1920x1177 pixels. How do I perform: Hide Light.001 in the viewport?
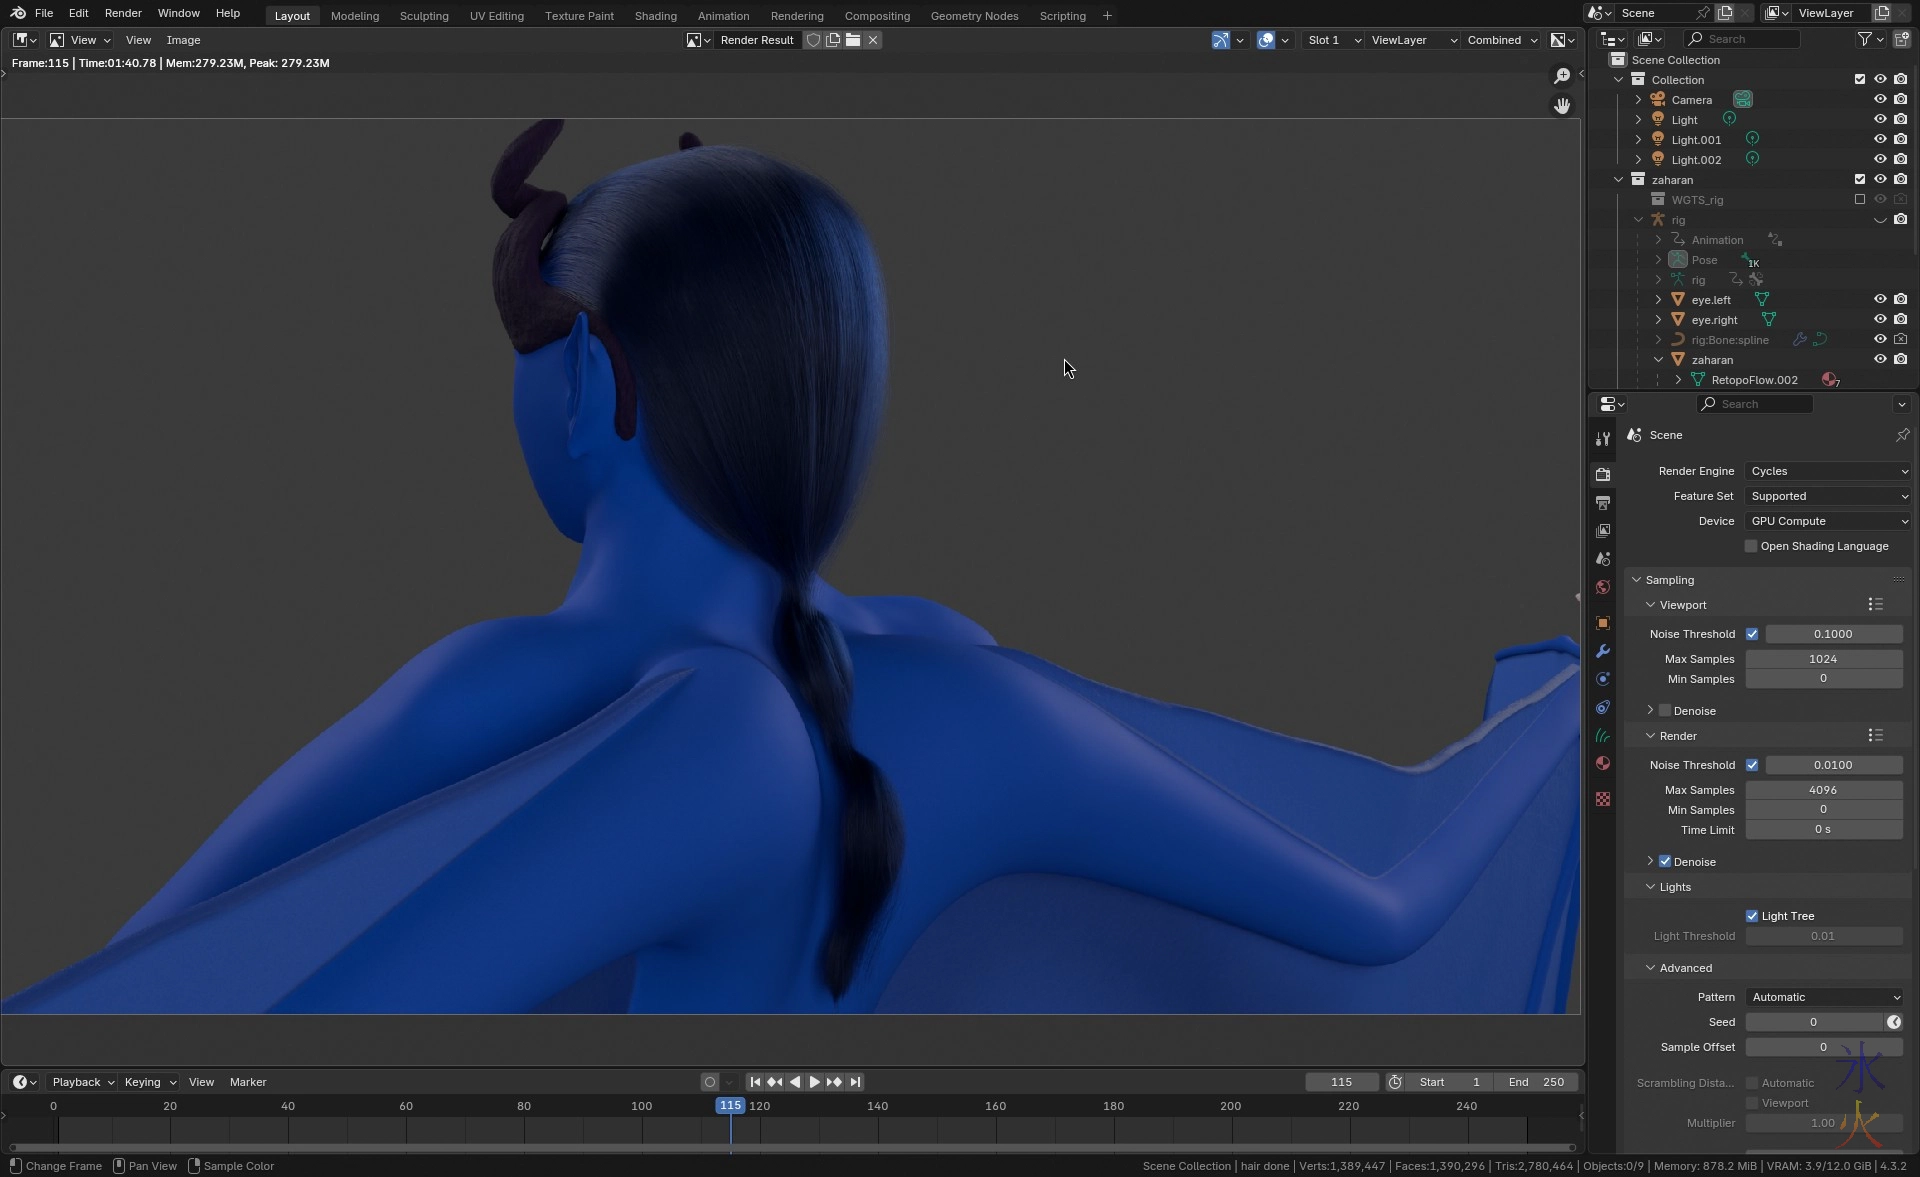(1880, 139)
